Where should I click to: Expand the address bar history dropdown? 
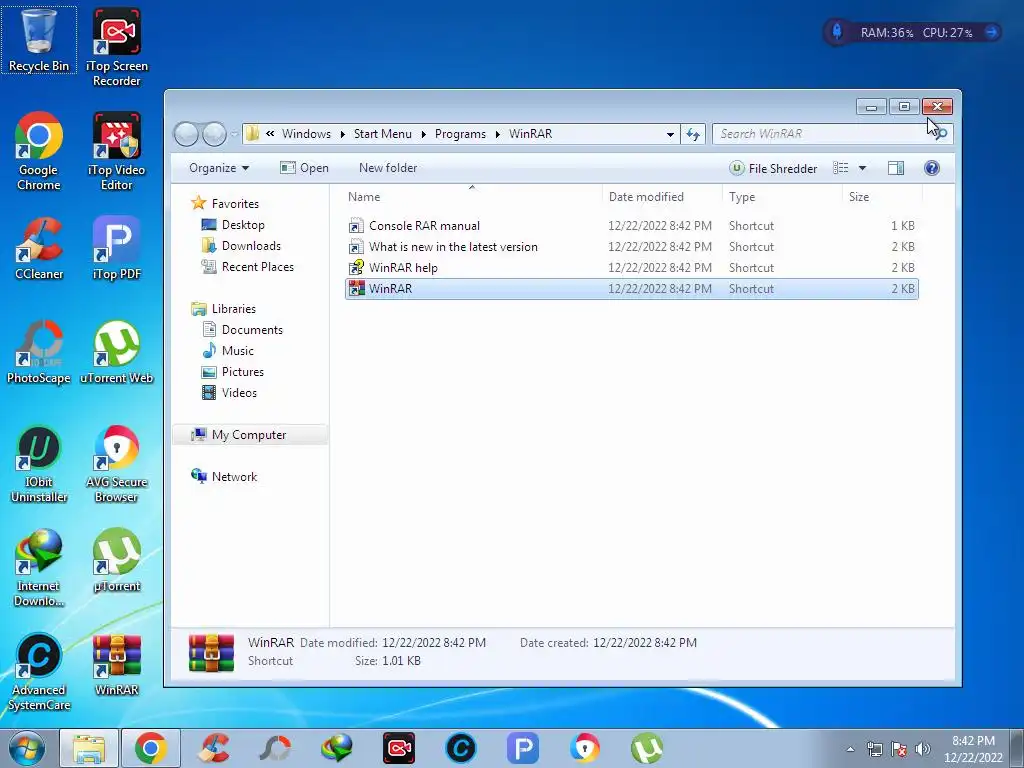click(x=670, y=135)
